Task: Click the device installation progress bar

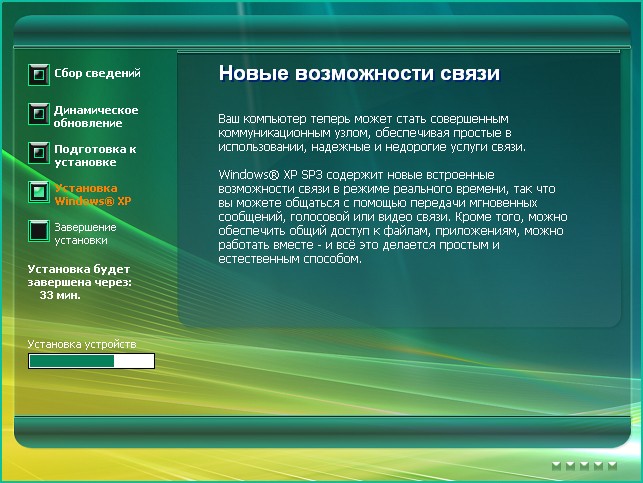Action: 91,361
